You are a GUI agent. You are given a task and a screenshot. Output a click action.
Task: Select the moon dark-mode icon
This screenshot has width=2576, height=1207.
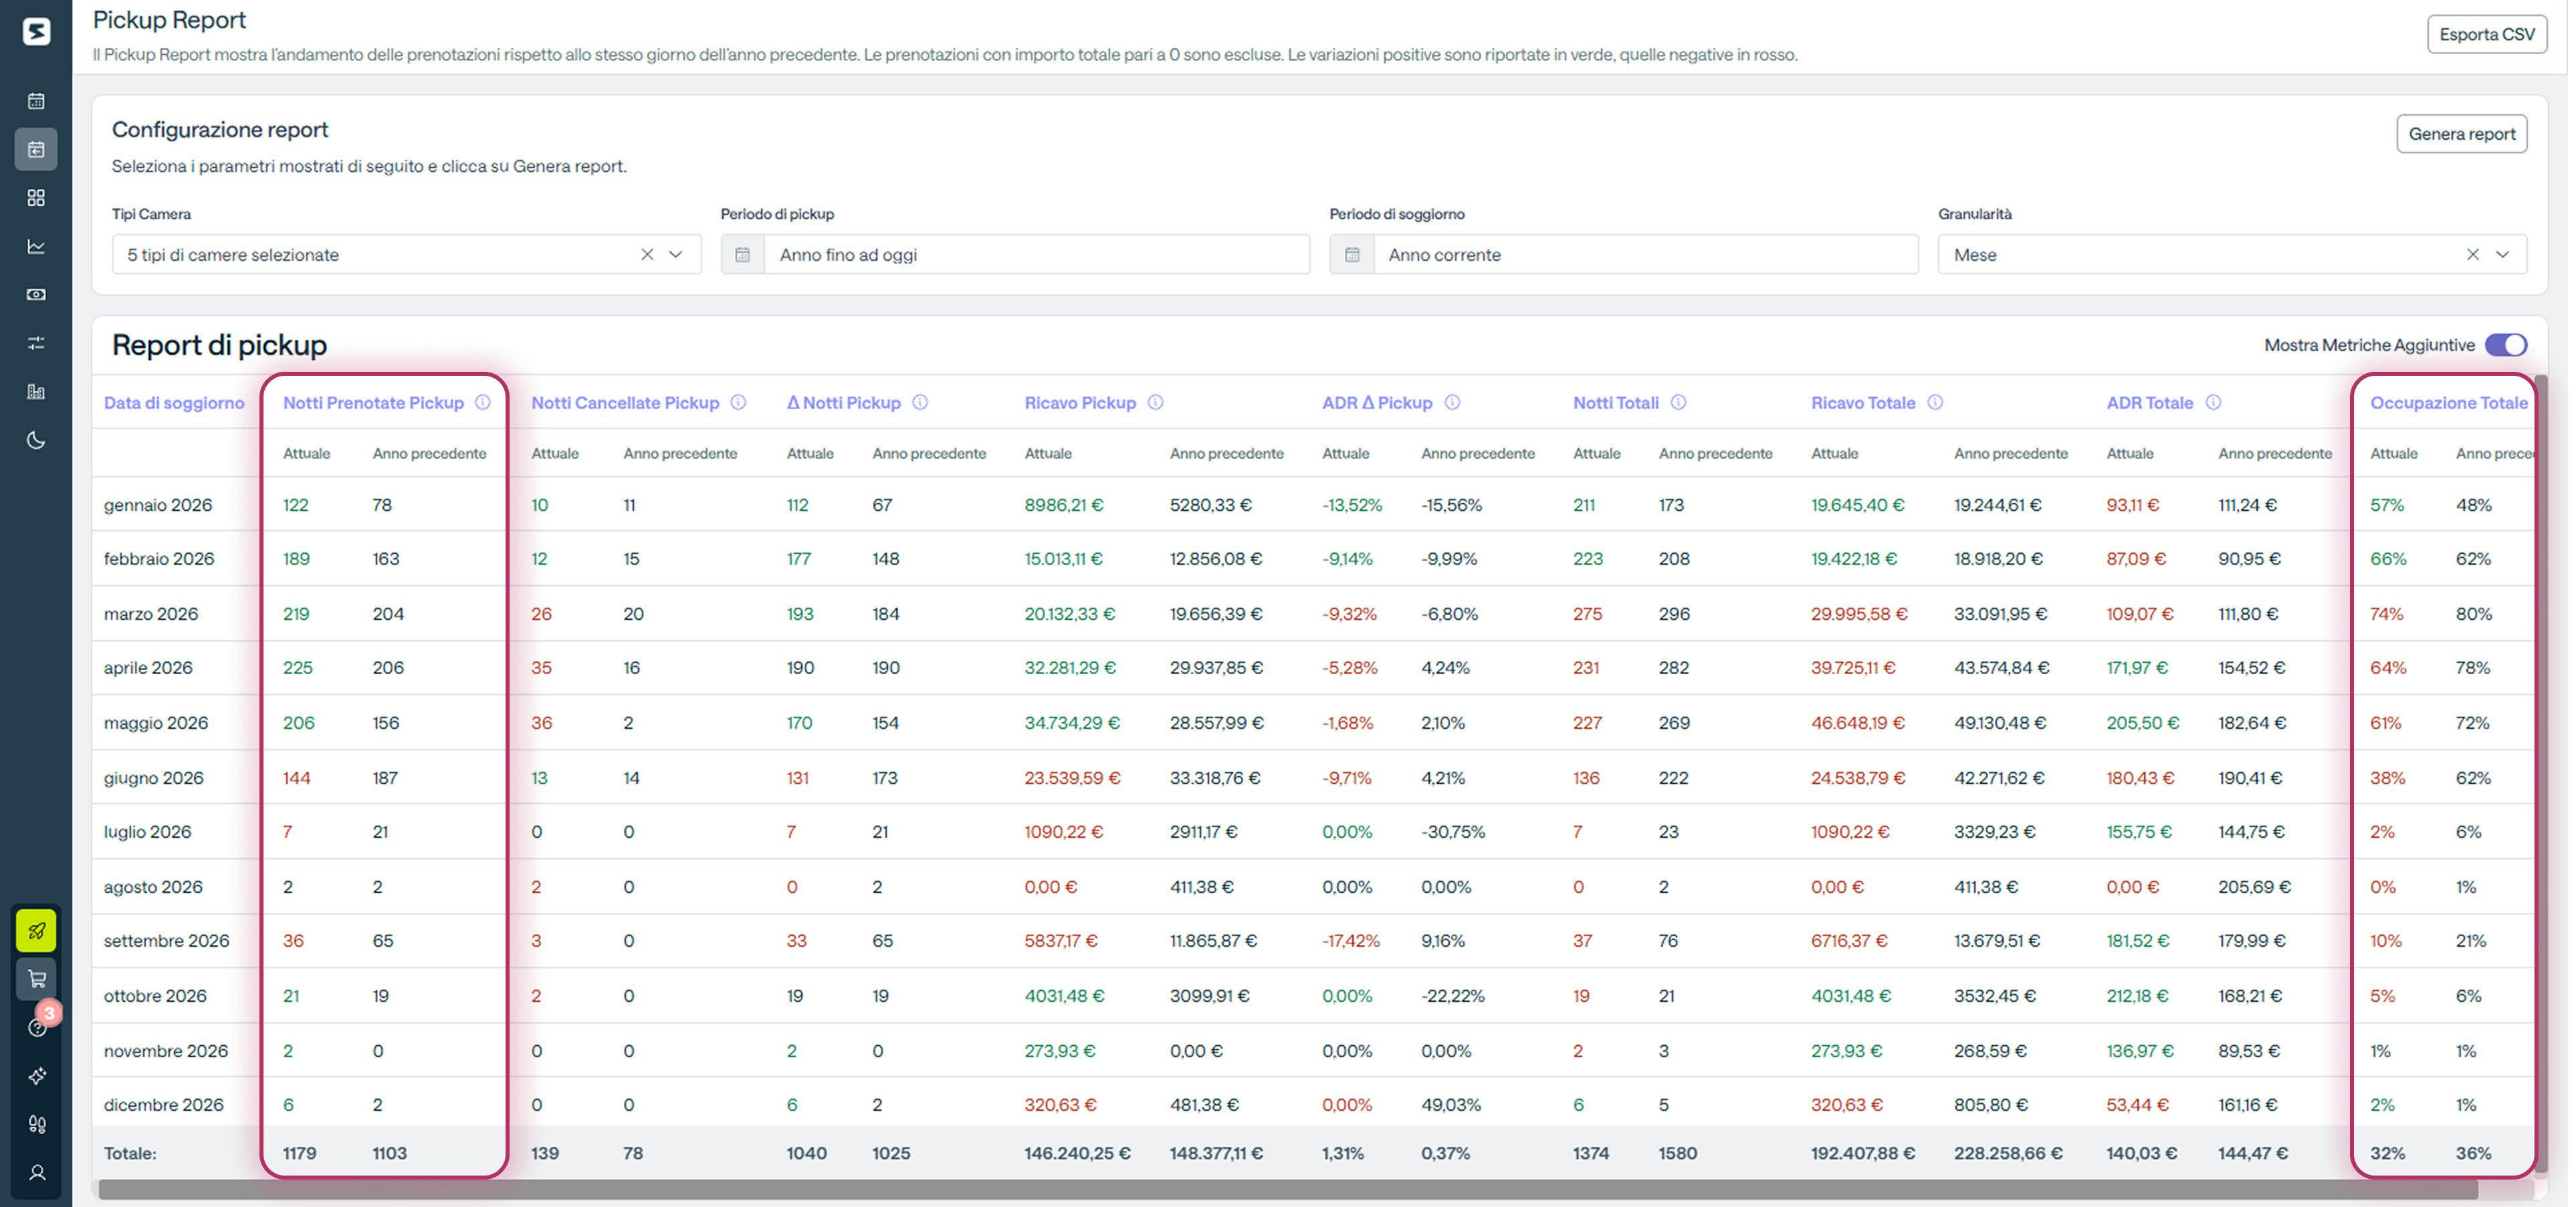click(36, 440)
